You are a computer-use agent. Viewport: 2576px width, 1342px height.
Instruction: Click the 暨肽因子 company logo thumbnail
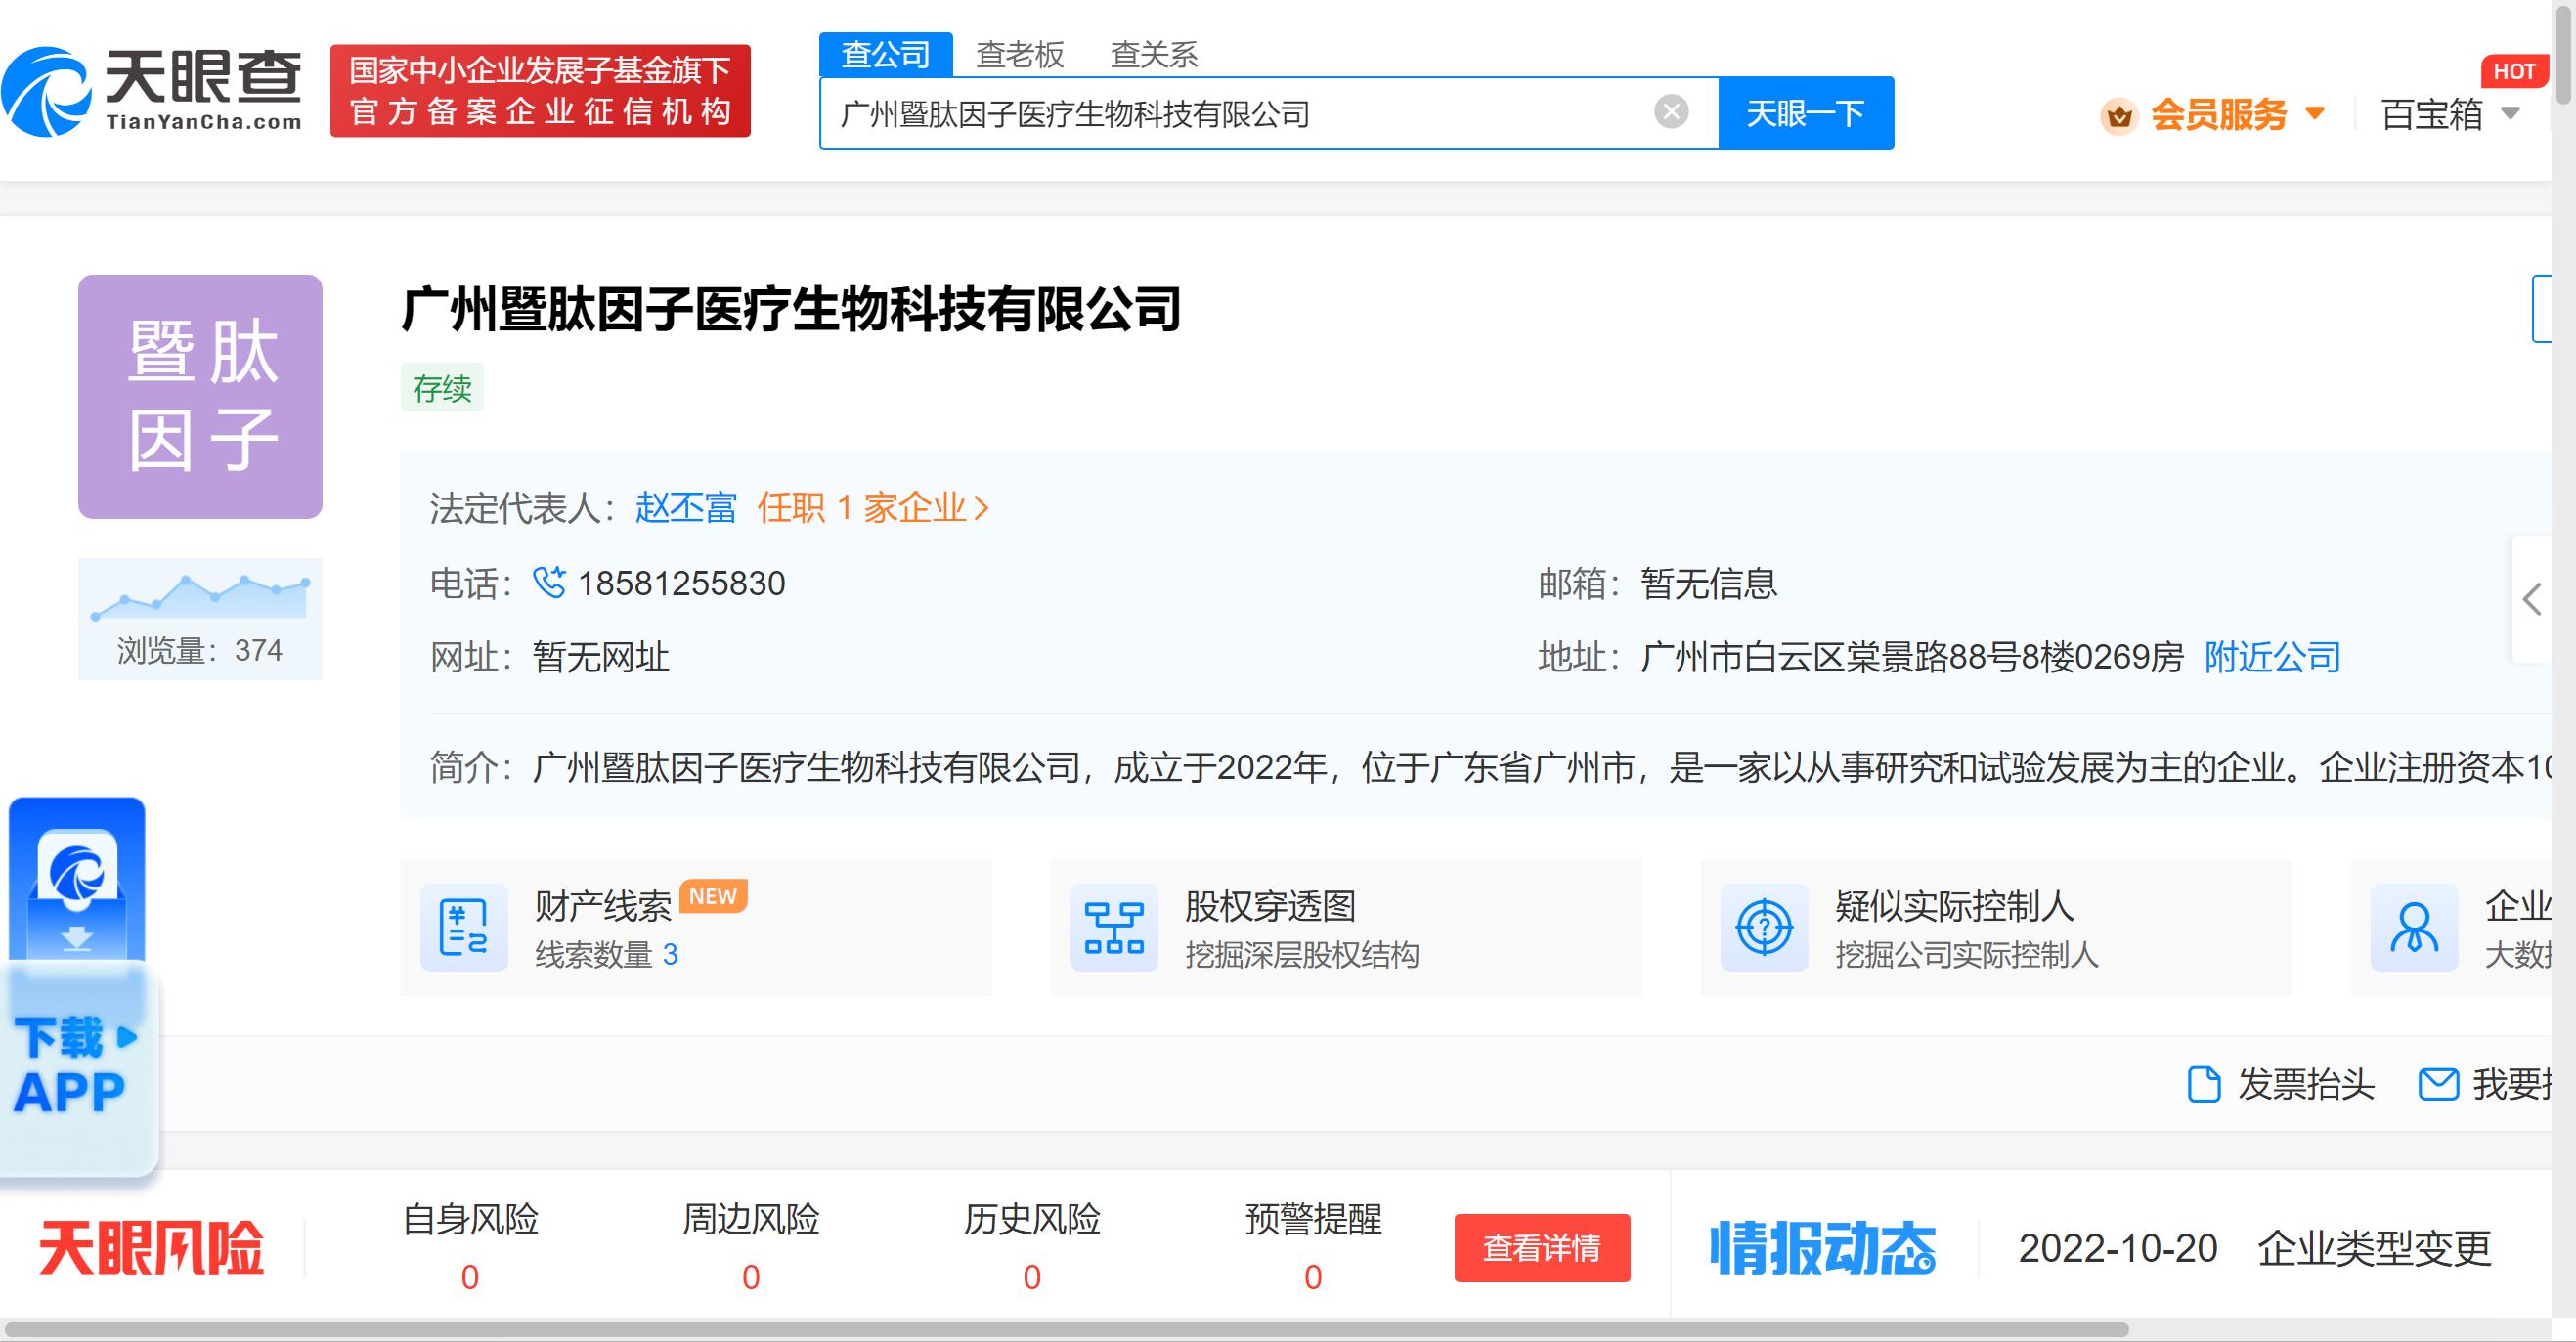click(200, 396)
